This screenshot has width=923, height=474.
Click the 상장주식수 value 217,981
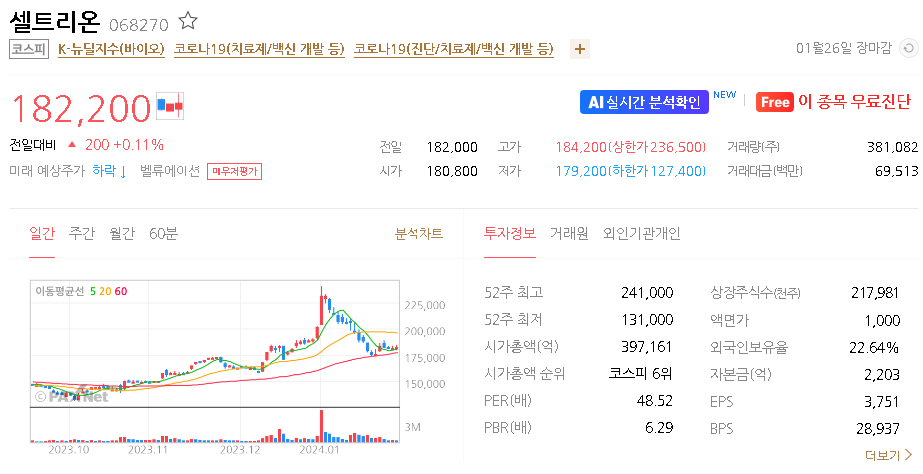(875, 293)
